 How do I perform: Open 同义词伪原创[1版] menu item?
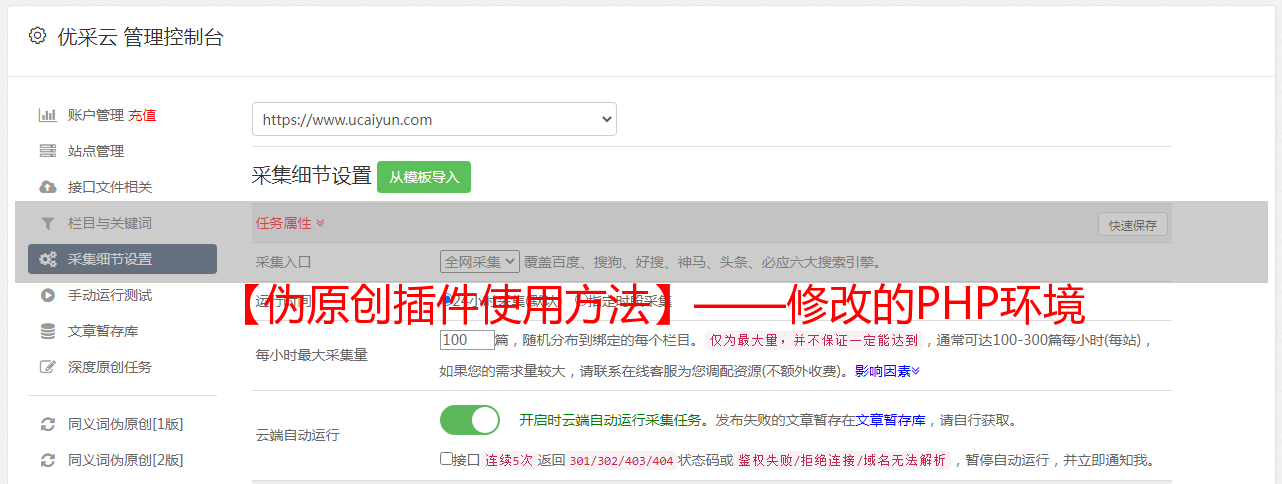[x=126, y=424]
